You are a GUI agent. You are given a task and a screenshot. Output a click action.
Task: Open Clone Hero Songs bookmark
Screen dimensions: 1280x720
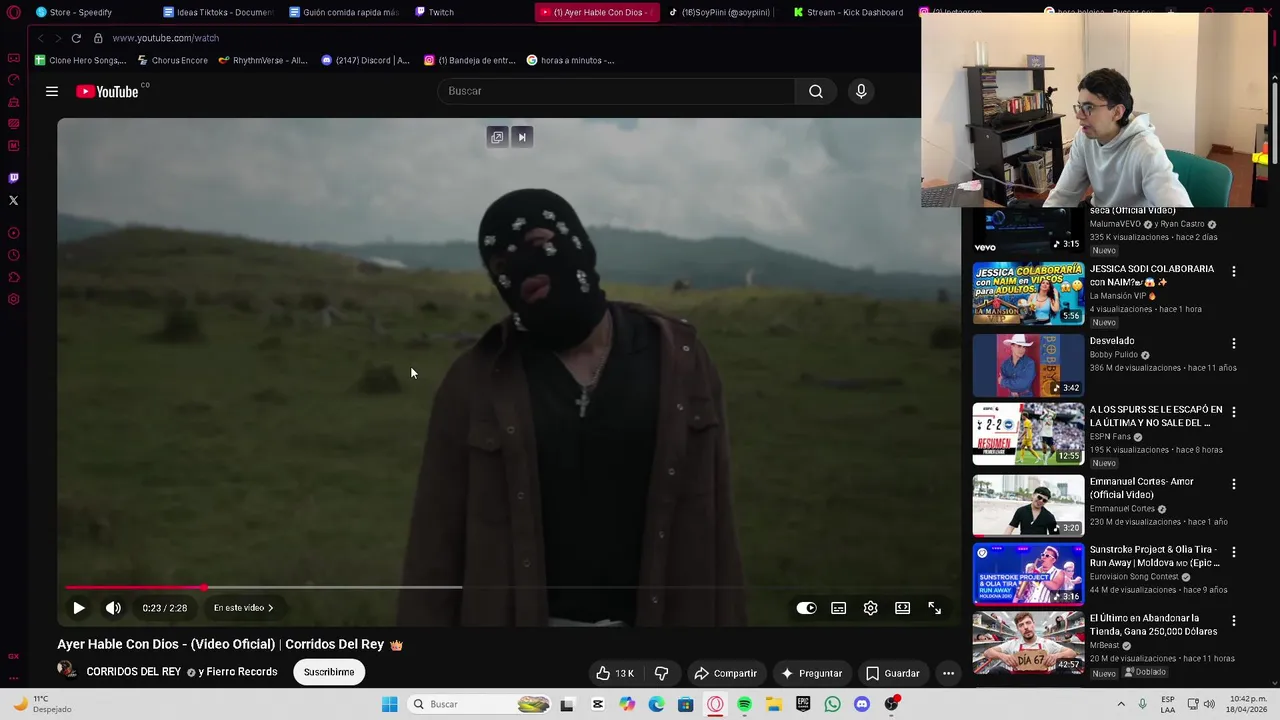80,60
